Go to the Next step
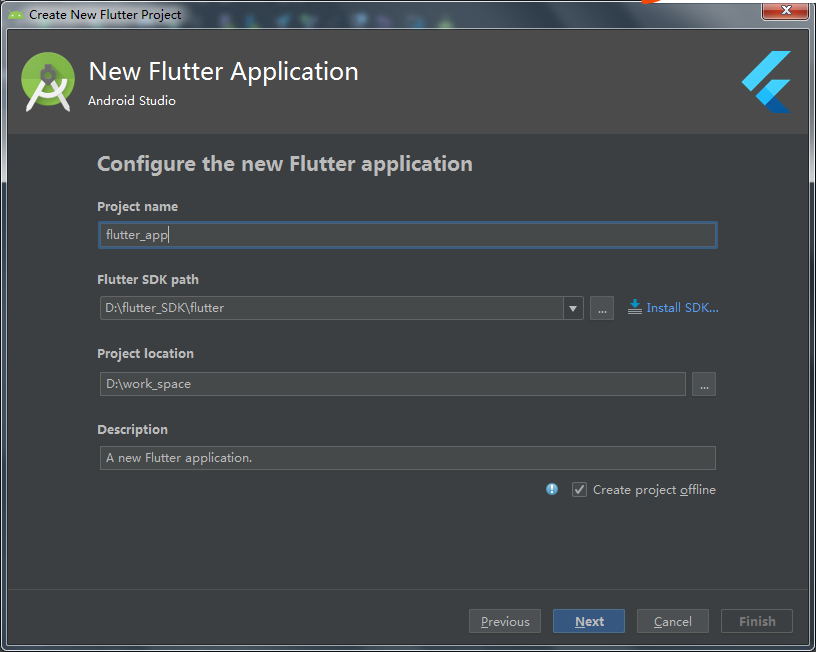This screenshot has height=652, width=816. pyautogui.click(x=589, y=621)
